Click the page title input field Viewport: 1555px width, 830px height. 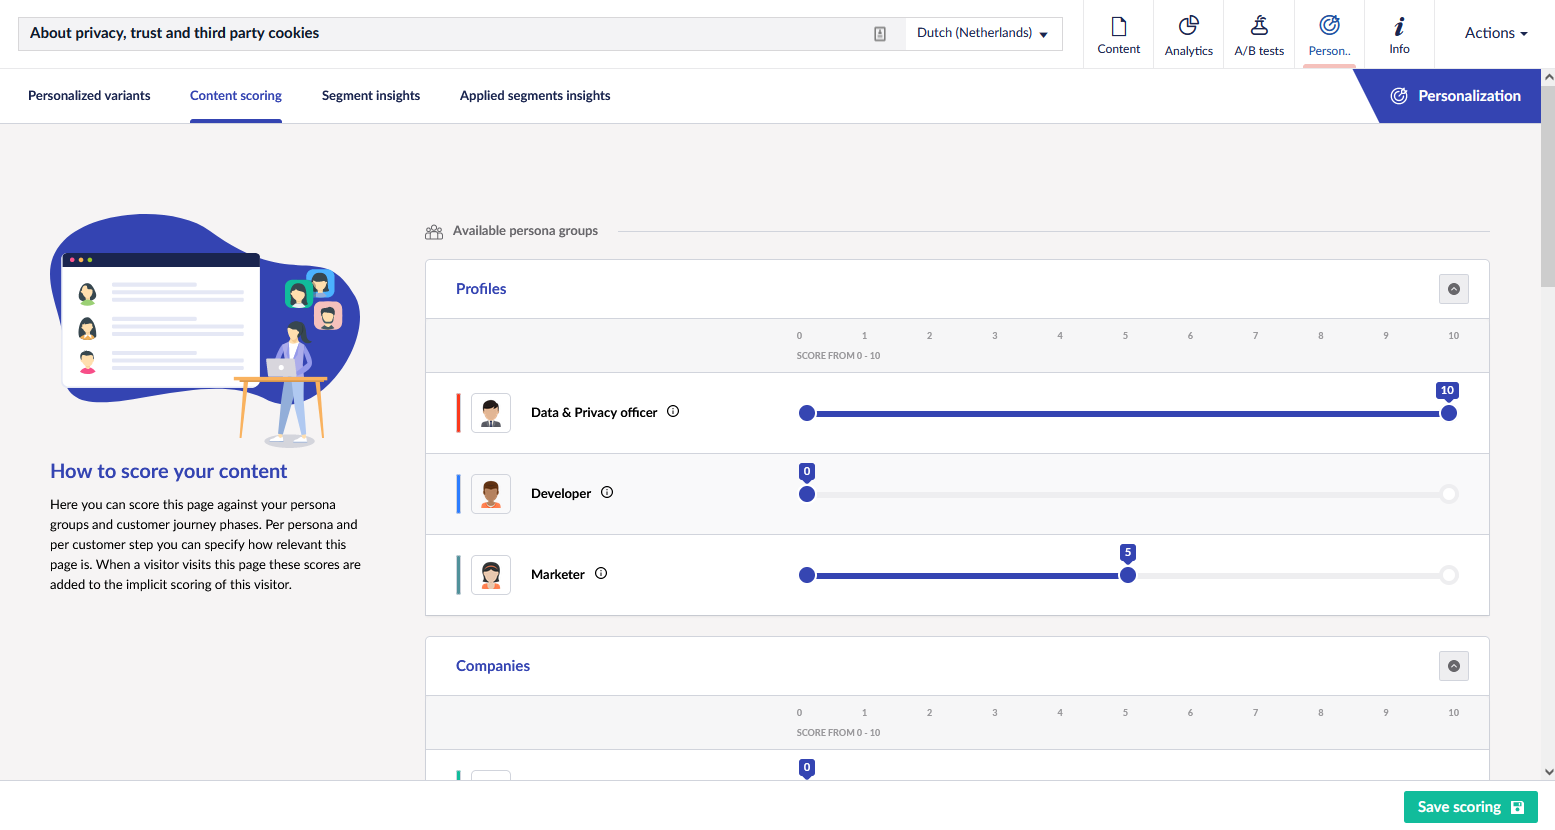tap(450, 33)
